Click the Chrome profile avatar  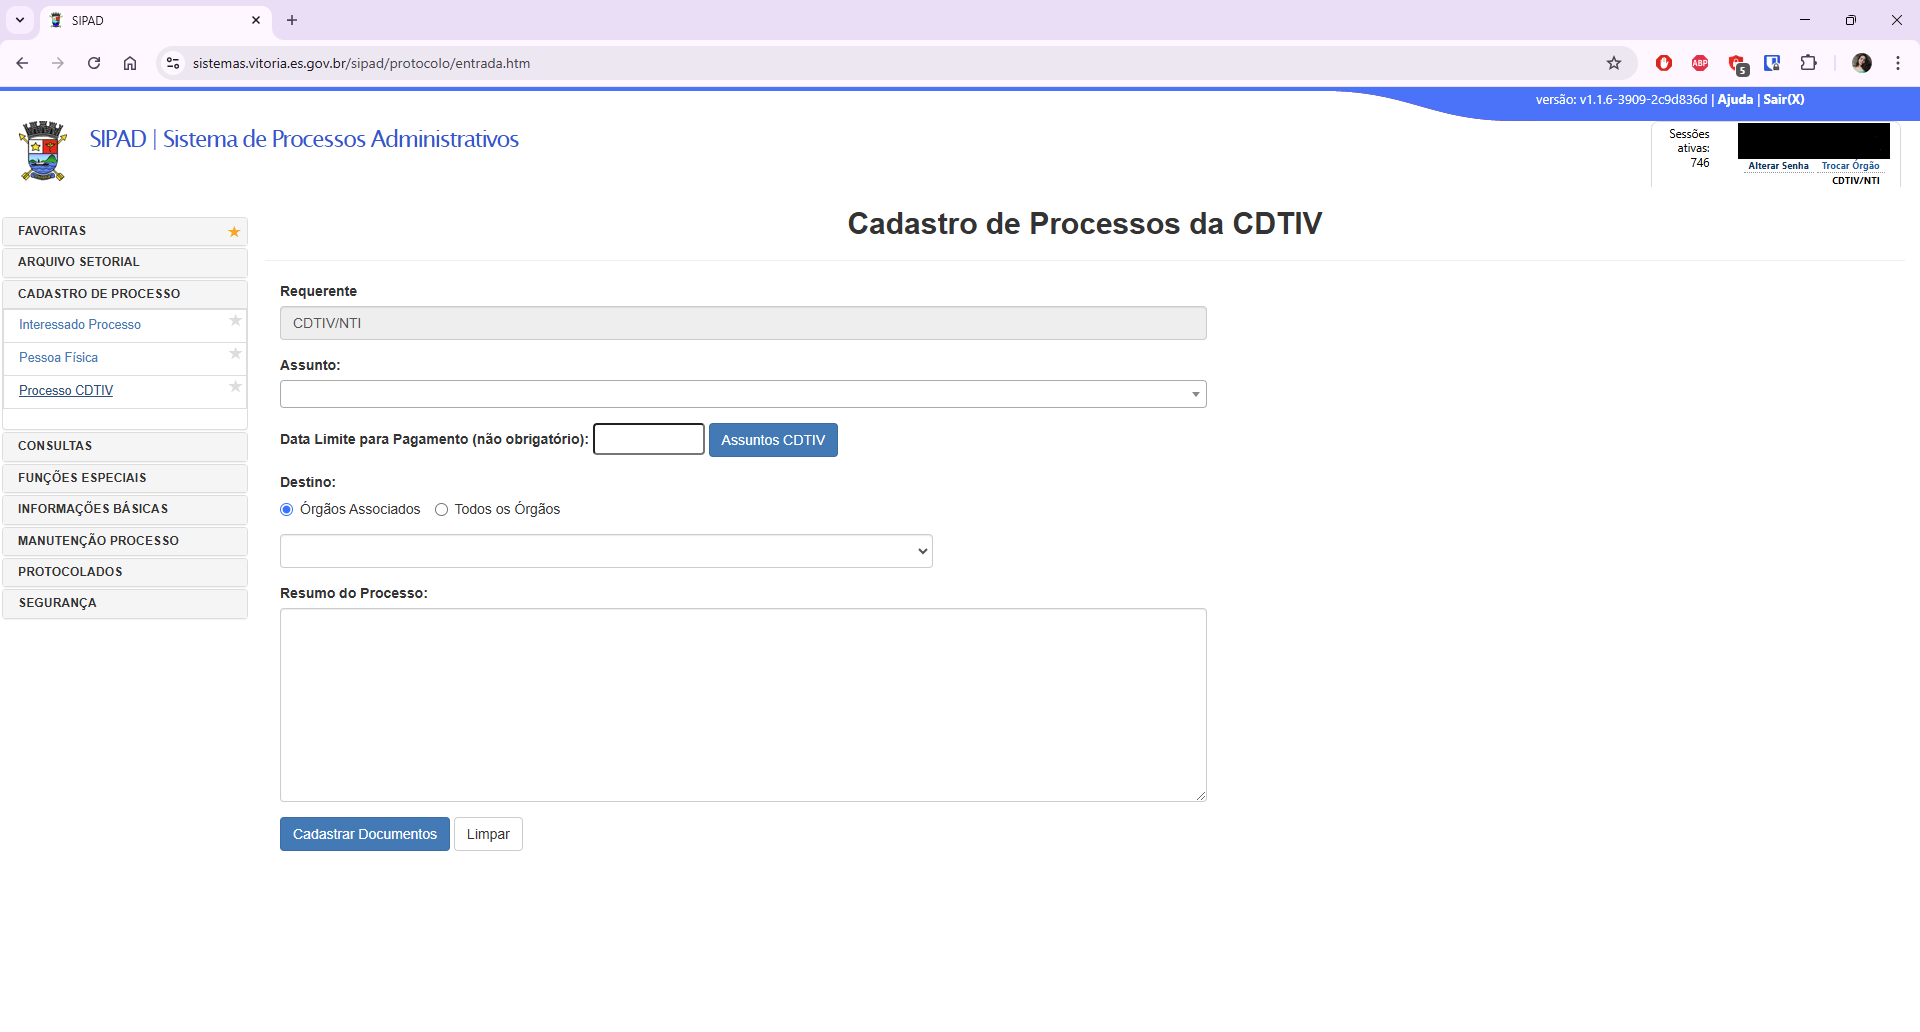coord(1862,62)
